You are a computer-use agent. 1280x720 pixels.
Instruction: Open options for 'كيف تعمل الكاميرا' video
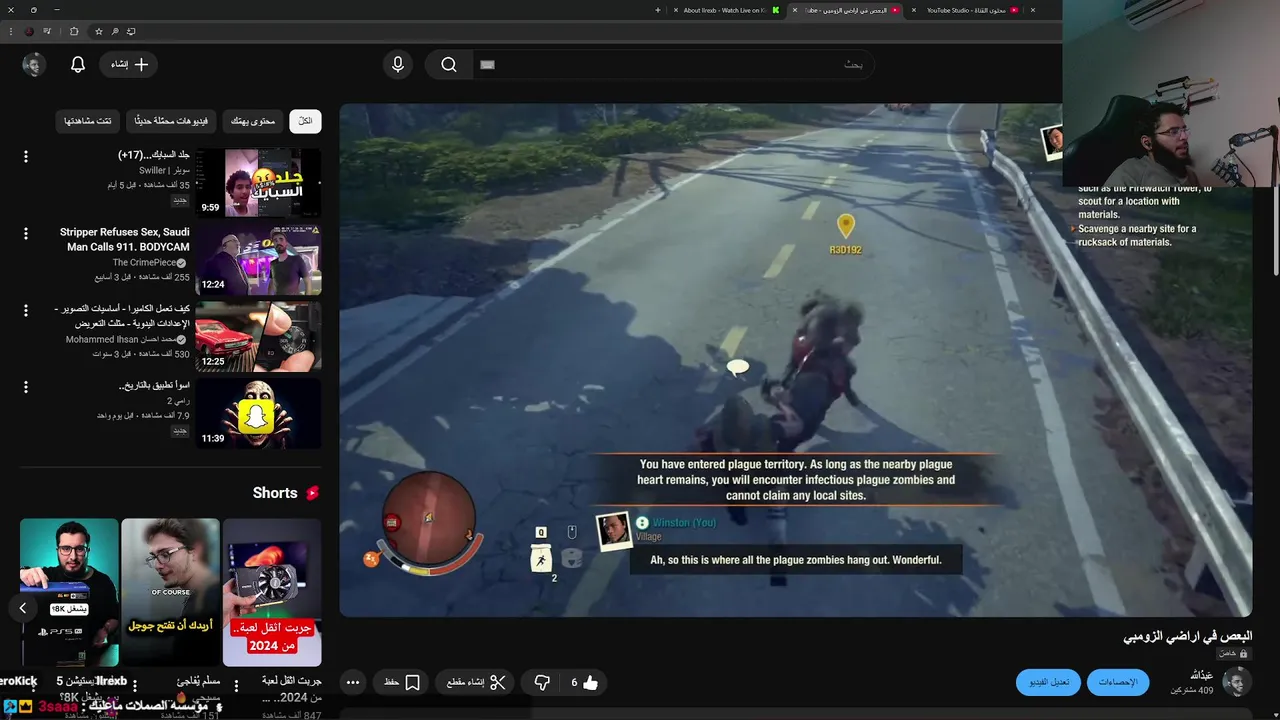click(26, 310)
